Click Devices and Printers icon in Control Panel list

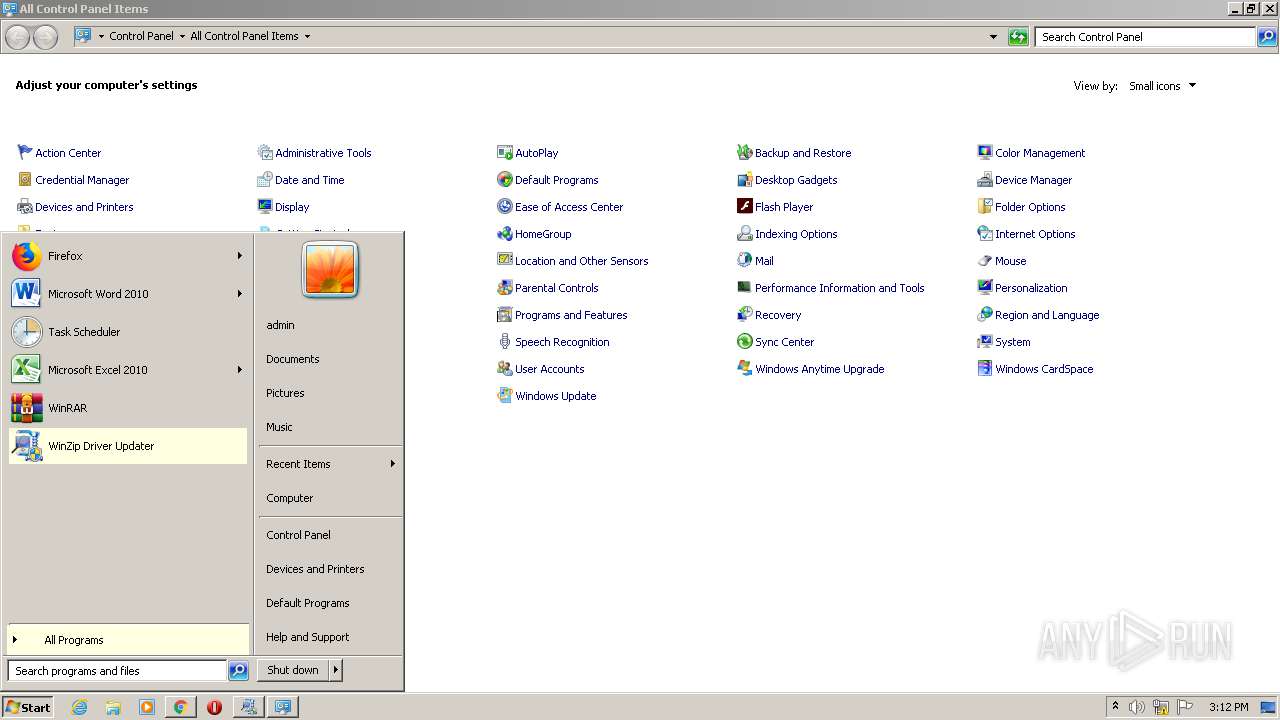[25, 207]
